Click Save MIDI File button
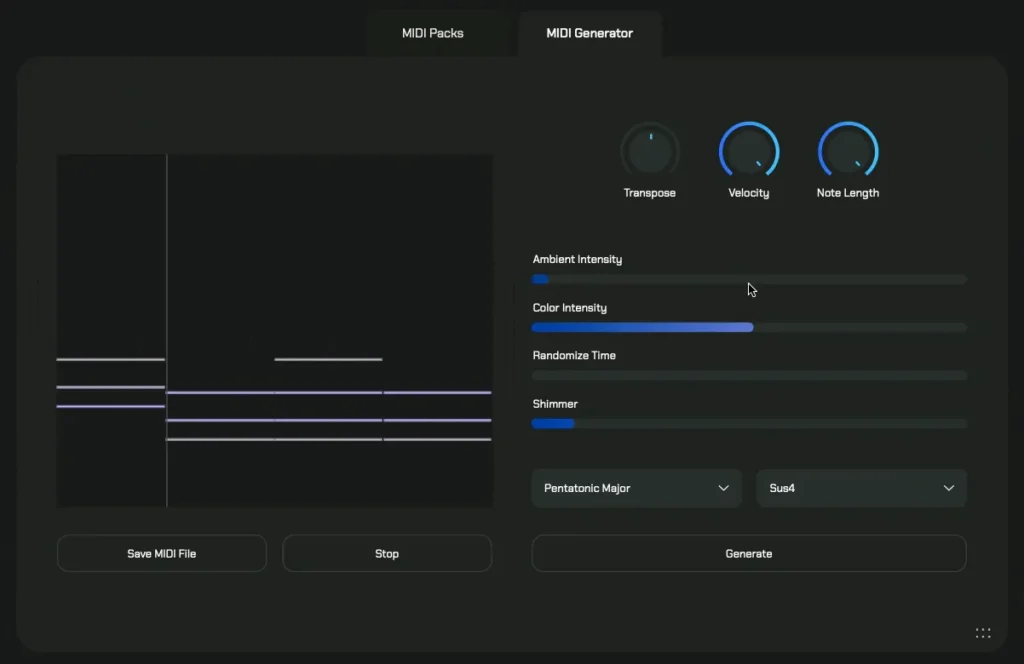 pos(162,553)
